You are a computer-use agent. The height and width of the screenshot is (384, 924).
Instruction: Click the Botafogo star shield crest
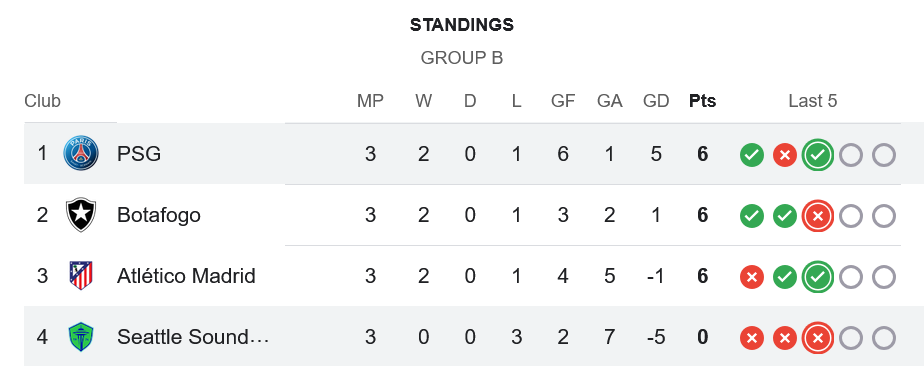[81, 214]
